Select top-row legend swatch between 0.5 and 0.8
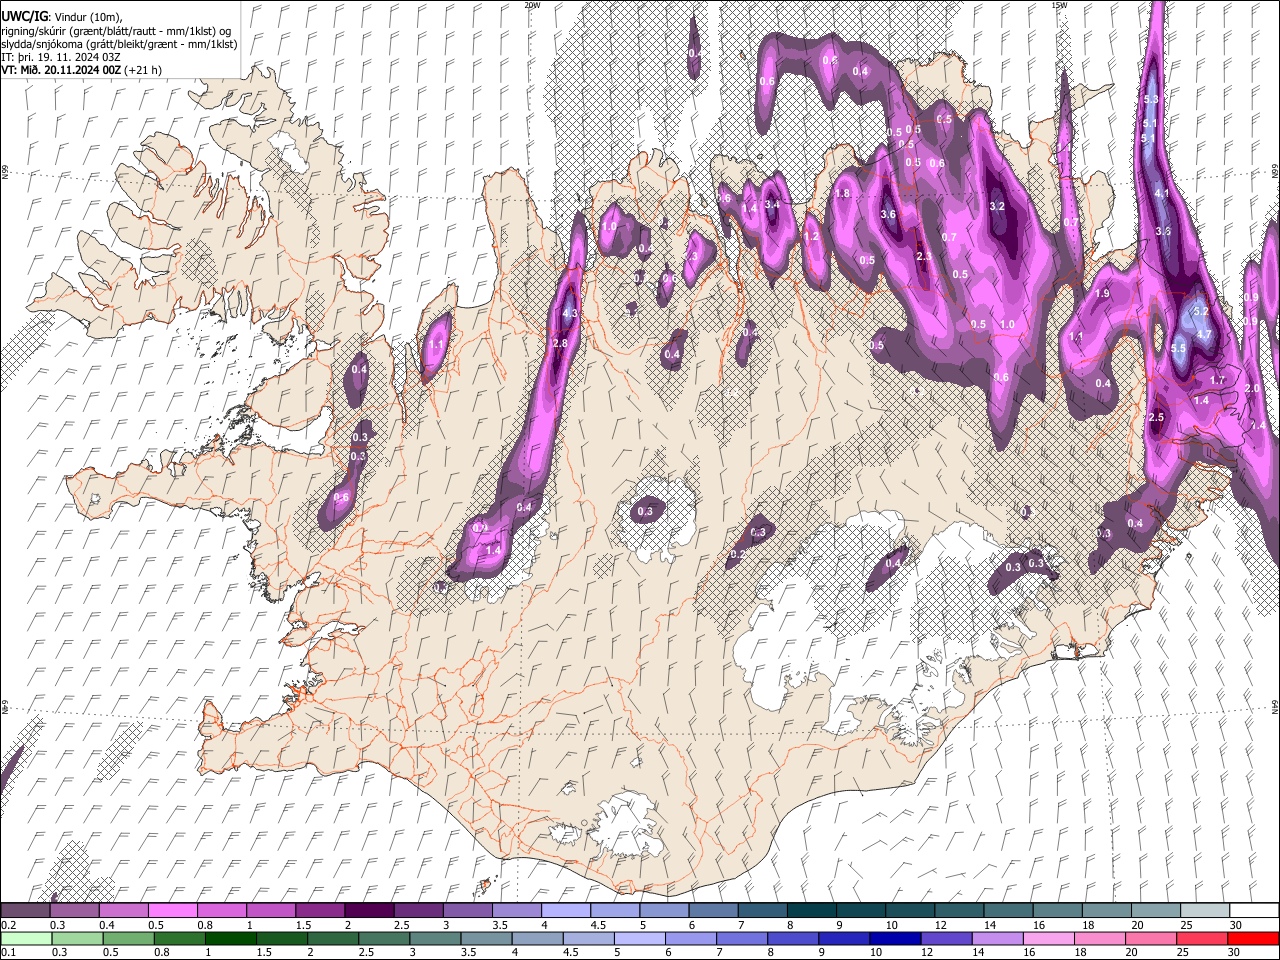Screen dimensions: 1280x960 point(171,910)
